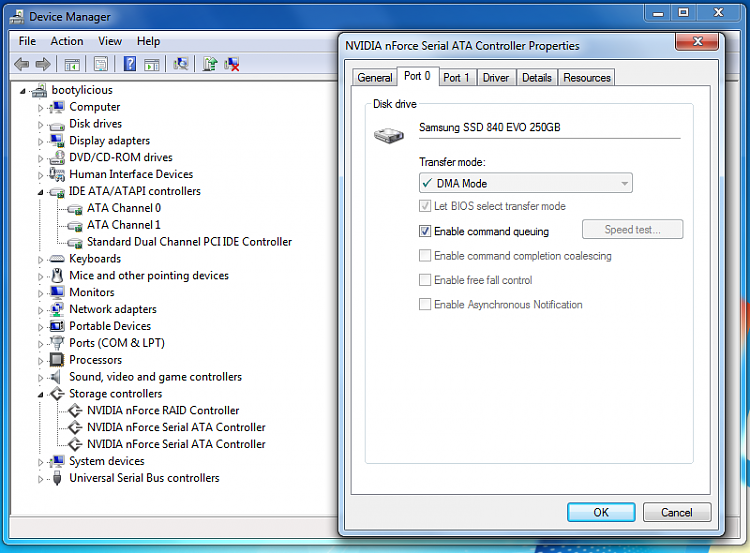Screen dimensions: 750x553
Task: Click the Back arrow toolbar icon
Action: 22,64
